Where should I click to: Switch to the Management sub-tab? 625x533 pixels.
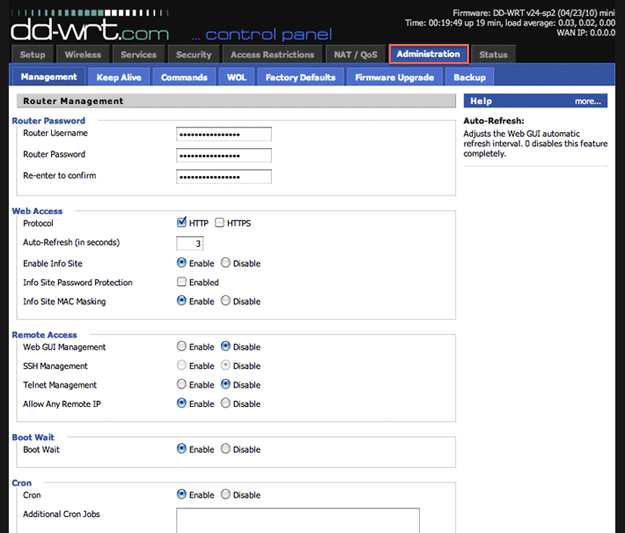tap(49, 77)
